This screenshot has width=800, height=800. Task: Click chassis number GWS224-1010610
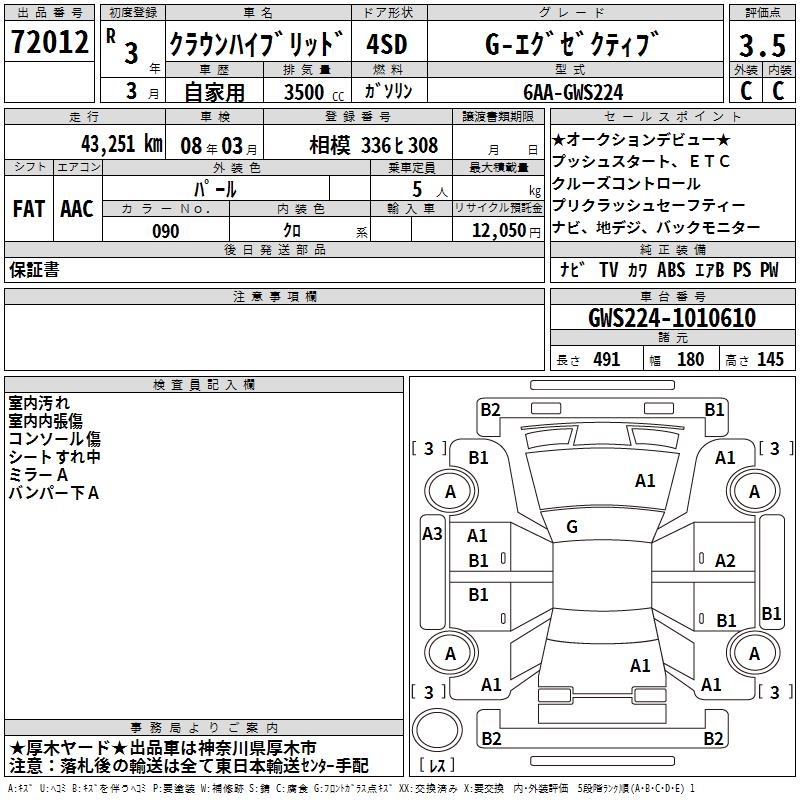click(672, 318)
